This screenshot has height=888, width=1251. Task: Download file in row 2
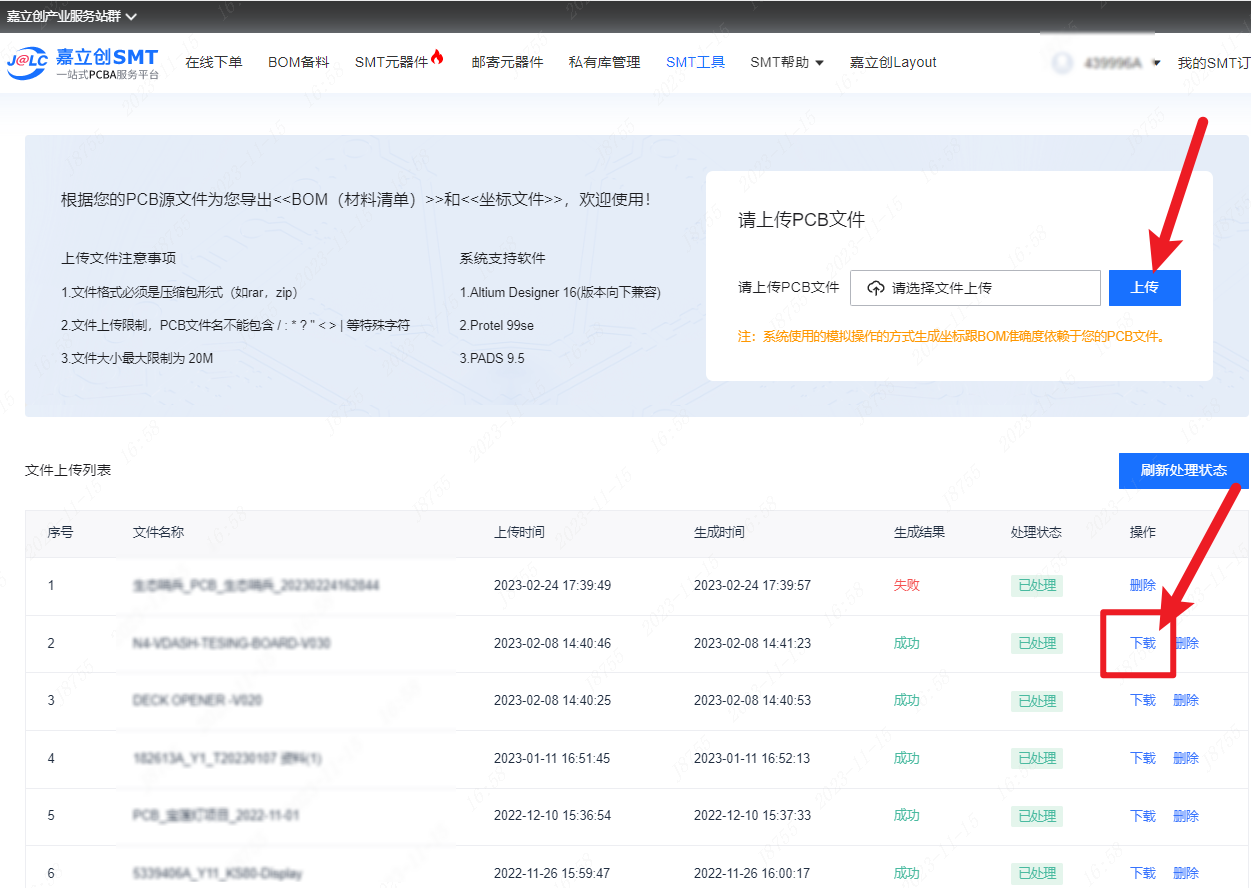(1142, 643)
